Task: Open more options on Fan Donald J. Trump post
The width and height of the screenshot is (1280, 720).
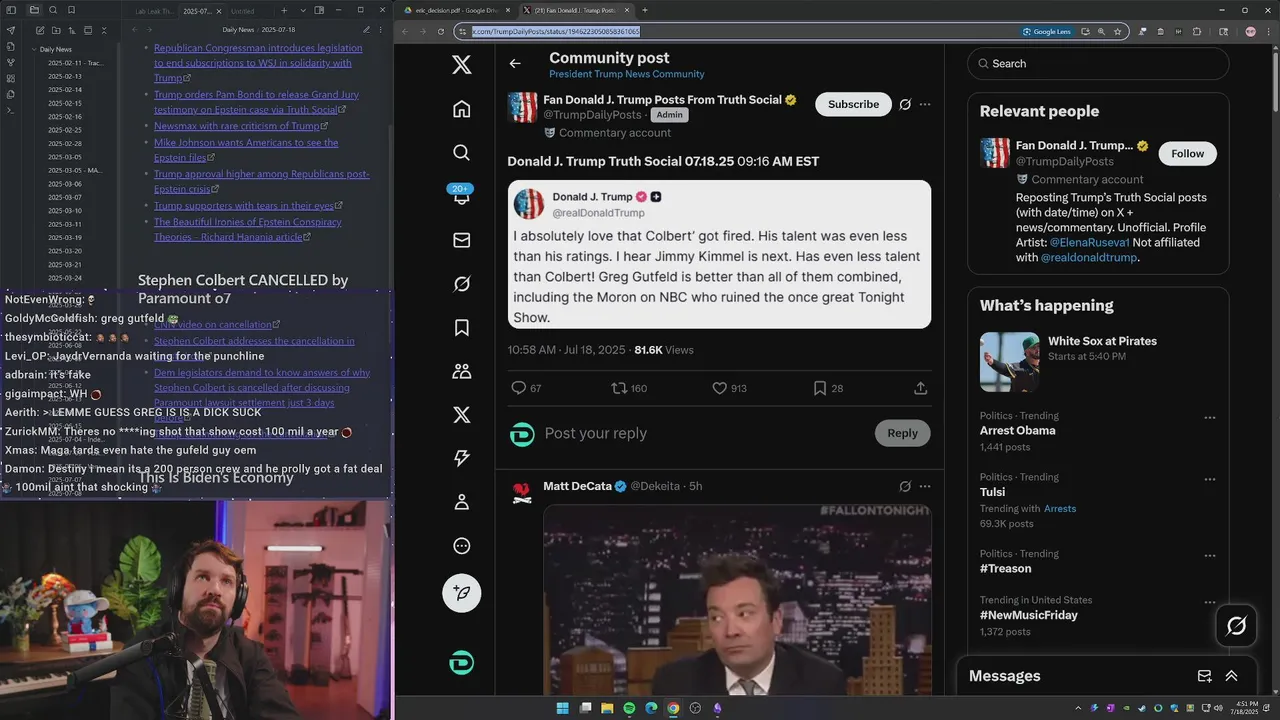Action: tap(925, 104)
